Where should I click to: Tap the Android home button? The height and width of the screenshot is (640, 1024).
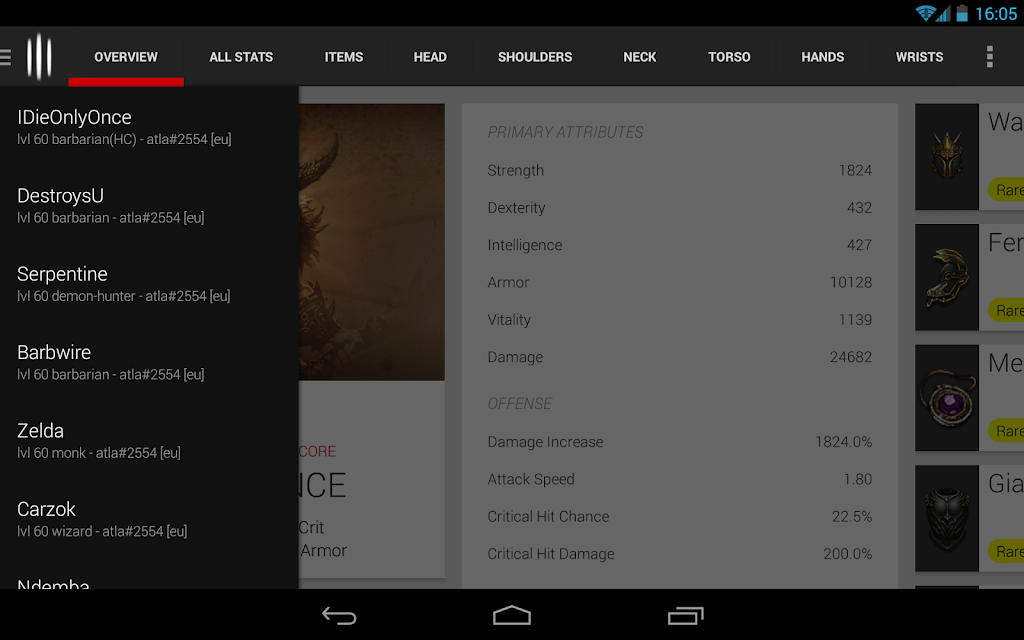click(512, 615)
